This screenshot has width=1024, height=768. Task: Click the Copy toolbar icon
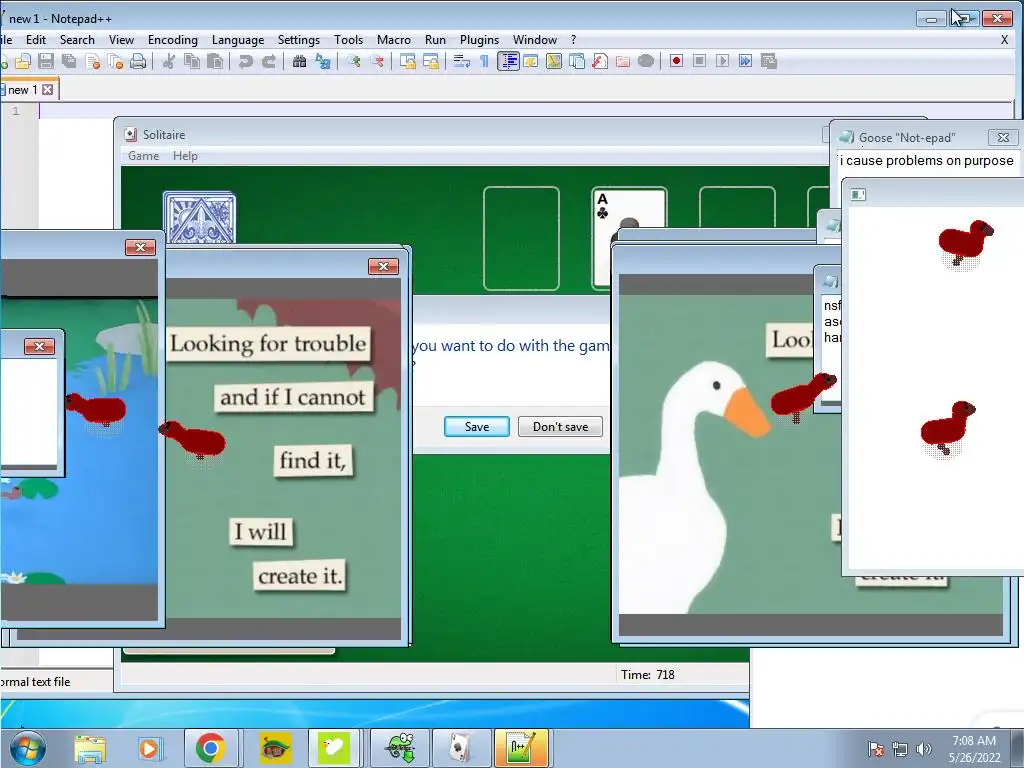pyautogui.click(x=192, y=61)
